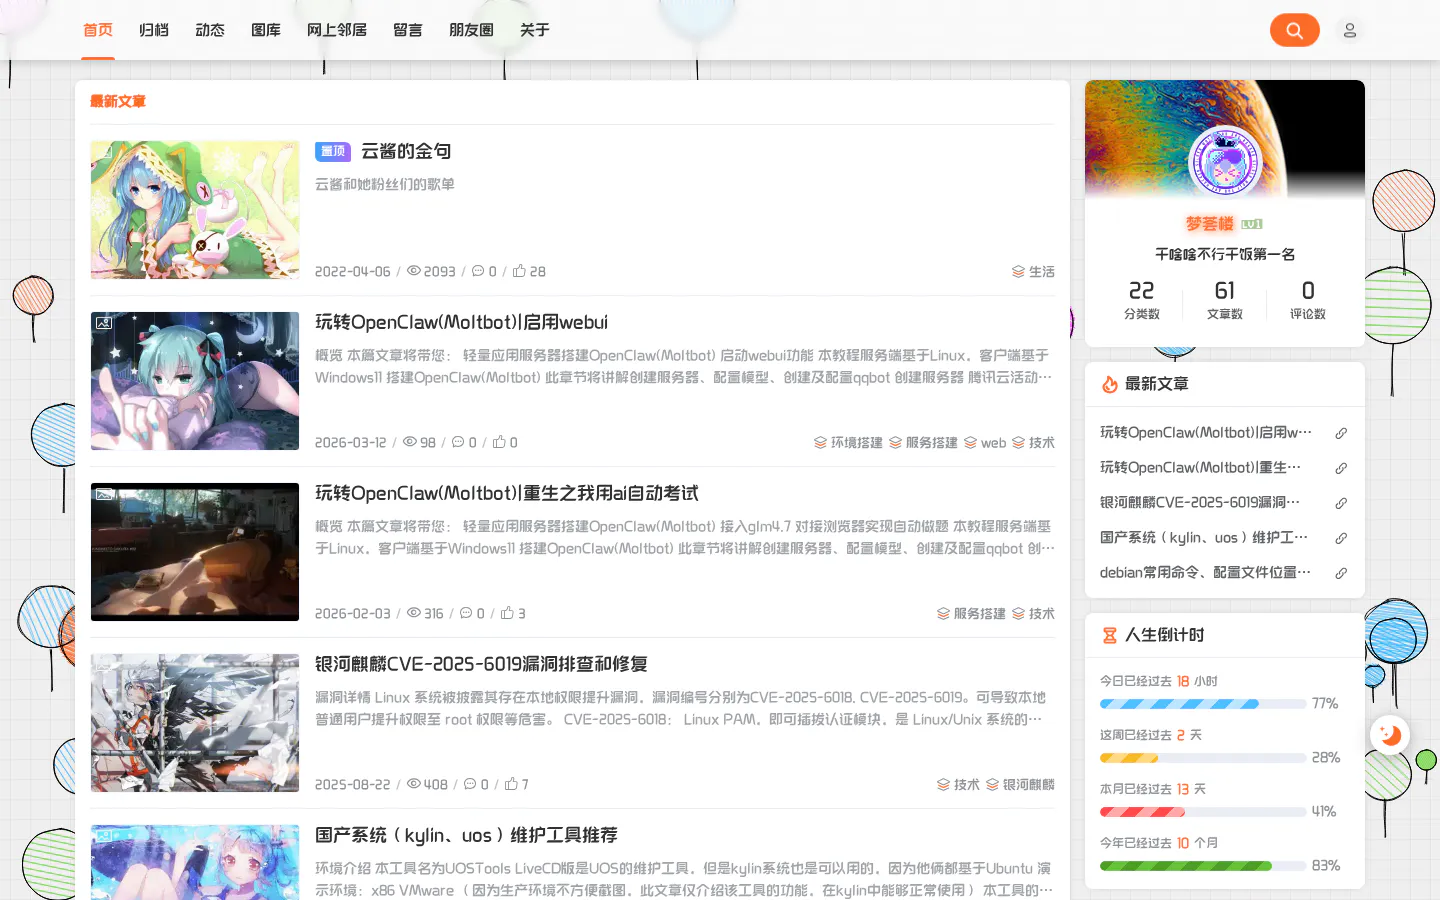Click thumbnail of ai自动考试 article
This screenshot has width=1440, height=900.
pyautogui.click(x=195, y=552)
